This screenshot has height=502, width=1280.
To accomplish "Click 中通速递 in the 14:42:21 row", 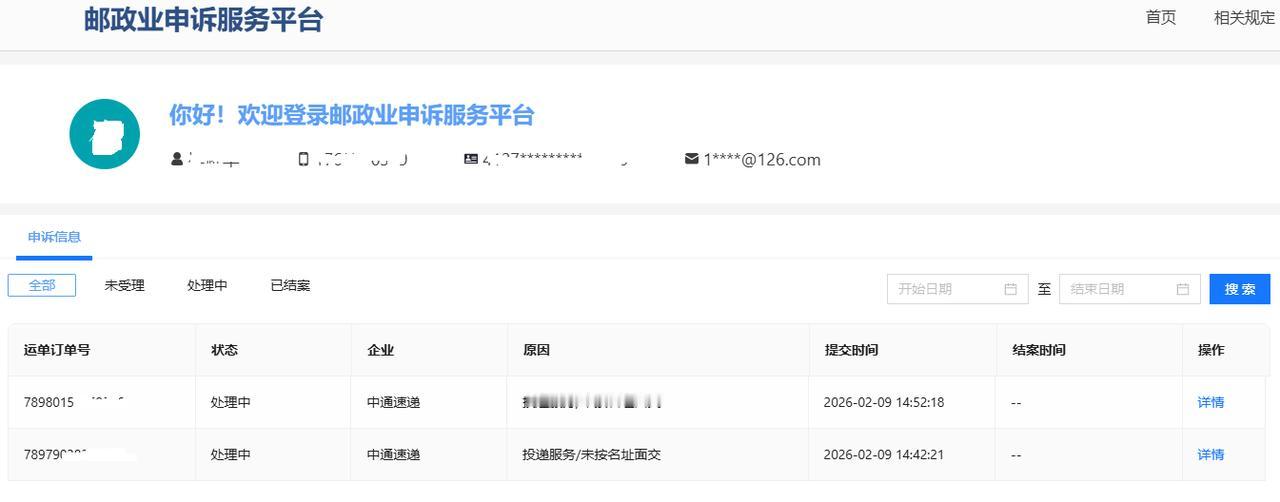I will pos(394,454).
